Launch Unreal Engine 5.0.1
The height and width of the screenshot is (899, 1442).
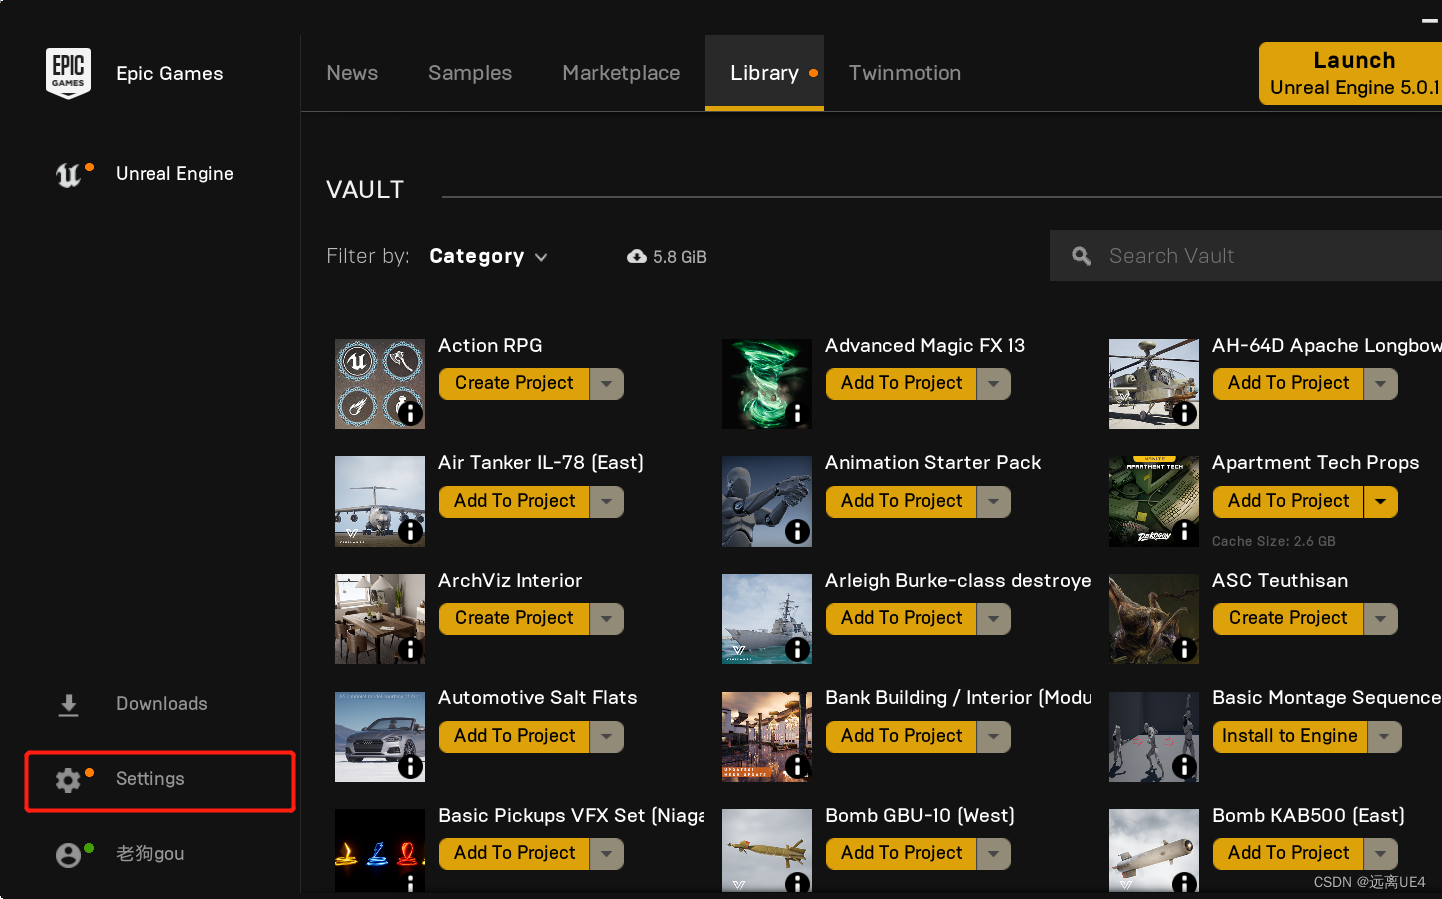(1350, 73)
